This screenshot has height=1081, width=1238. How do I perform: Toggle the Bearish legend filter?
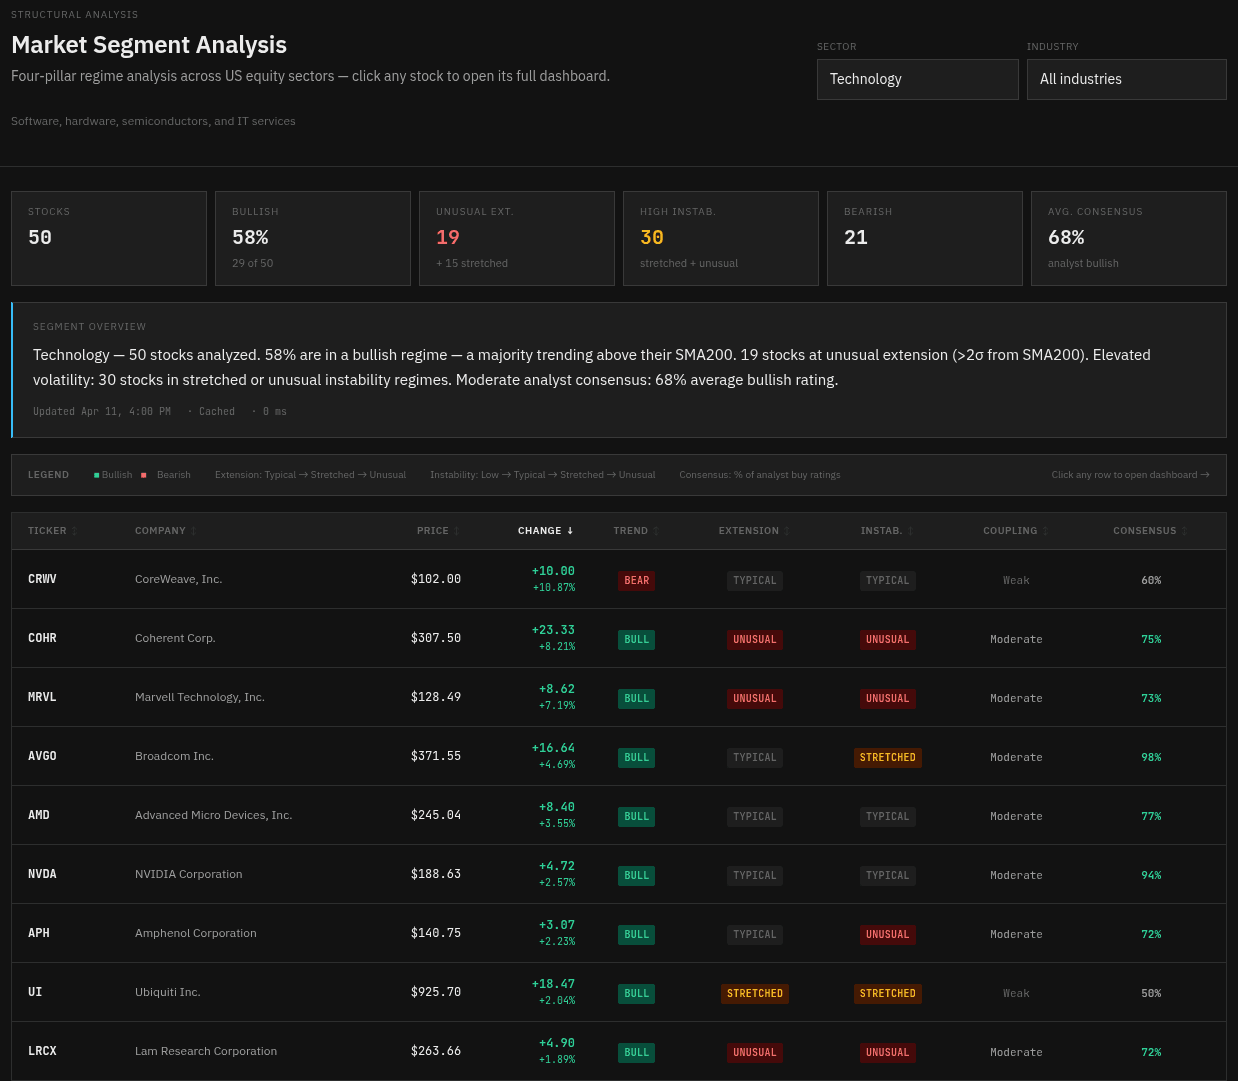coord(169,474)
